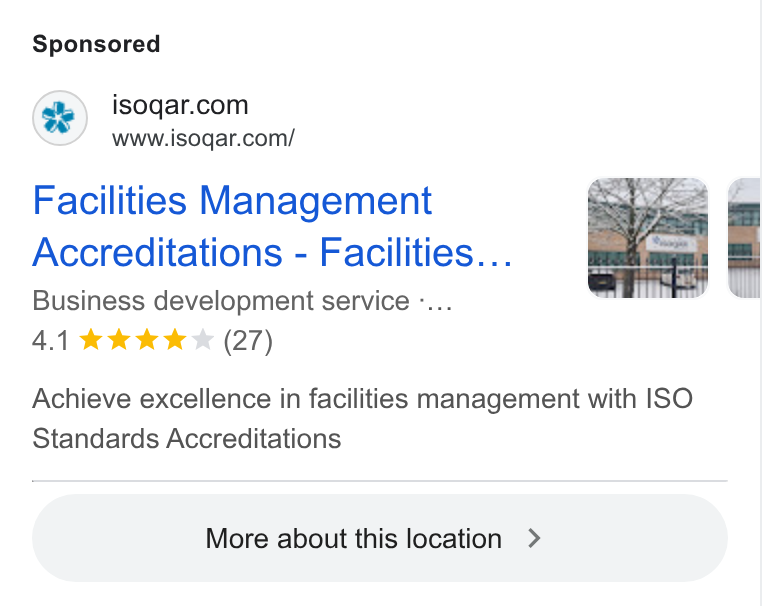Click the Achieve excellence ad description text
The height and width of the screenshot is (606, 776).
click(362, 418)
